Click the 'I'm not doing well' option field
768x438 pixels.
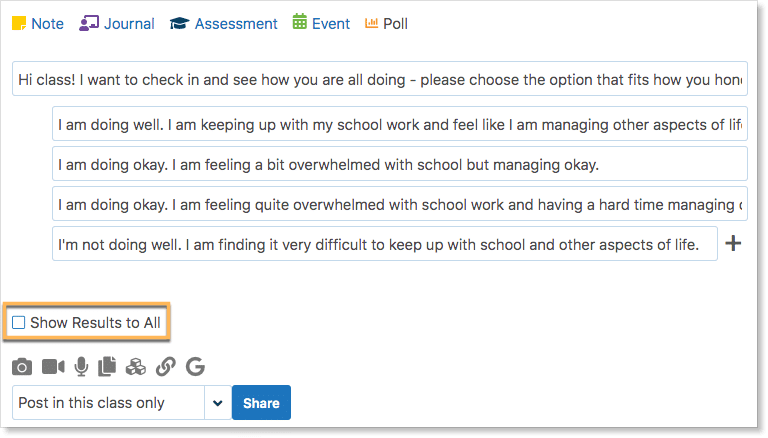pyautogui.click(x=384, y=244)
